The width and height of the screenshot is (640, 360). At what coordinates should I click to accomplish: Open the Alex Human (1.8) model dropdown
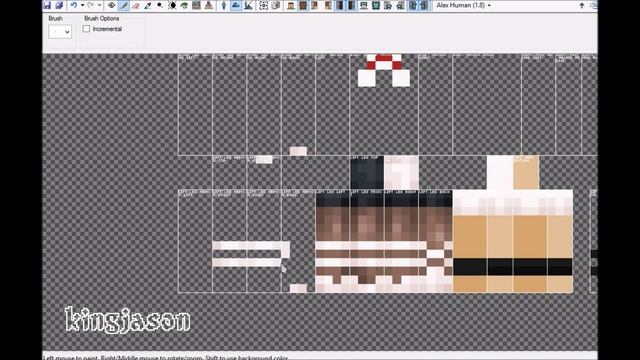click(463, 5)
